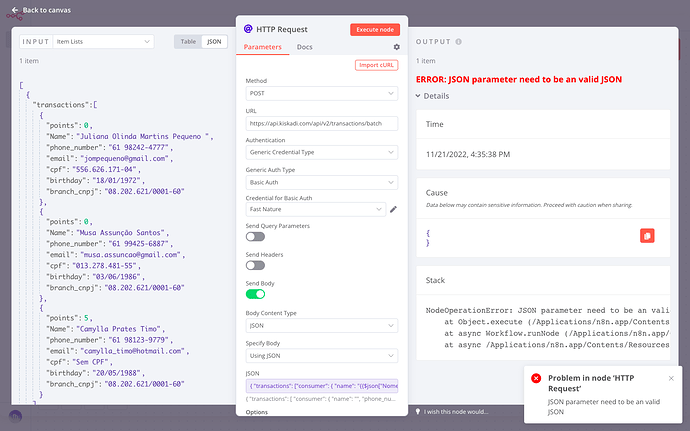Click email camylla_timo@hotmail.com value

[x=132, y=351]
